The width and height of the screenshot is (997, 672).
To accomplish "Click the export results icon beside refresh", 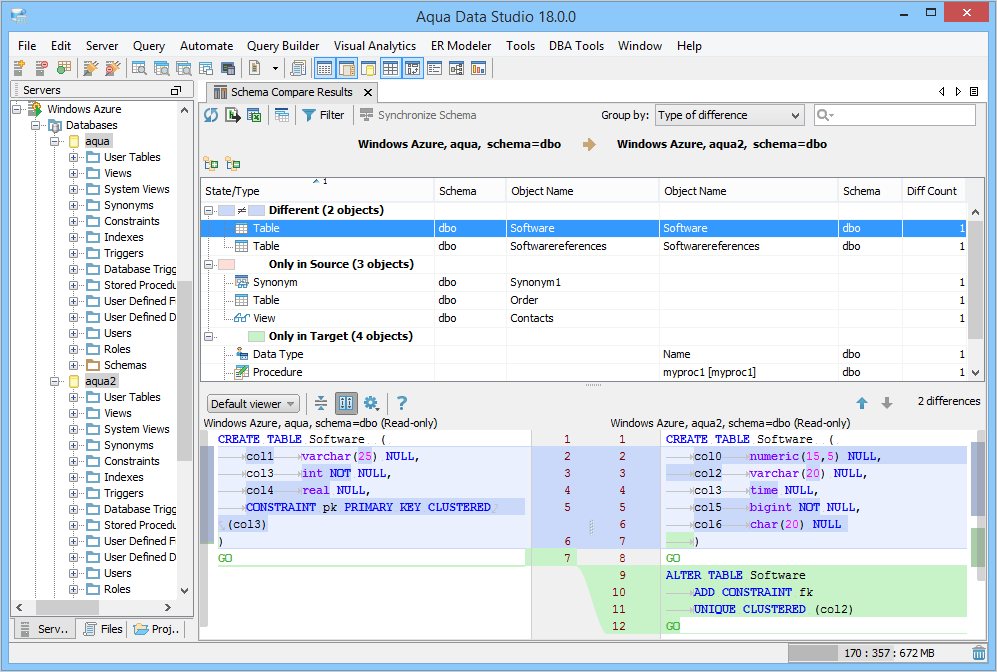I will point(233,115).
